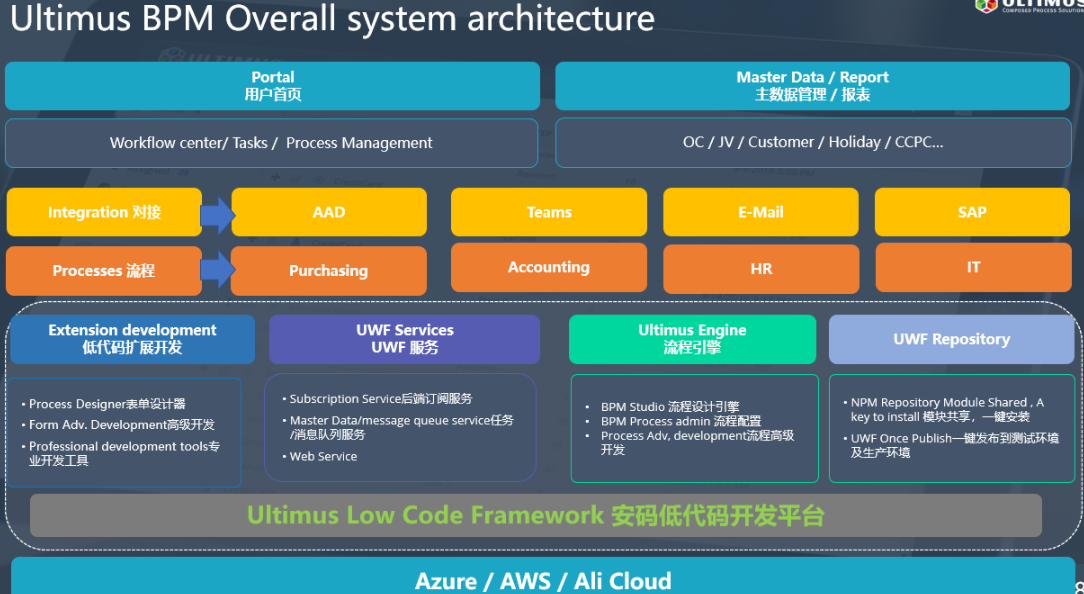Image resolution: width=1084 pixels, height=594 pixels.
Task: Click the Ultimus logo in the corner
Action: pyautogui.click(x=1029, y=6)
